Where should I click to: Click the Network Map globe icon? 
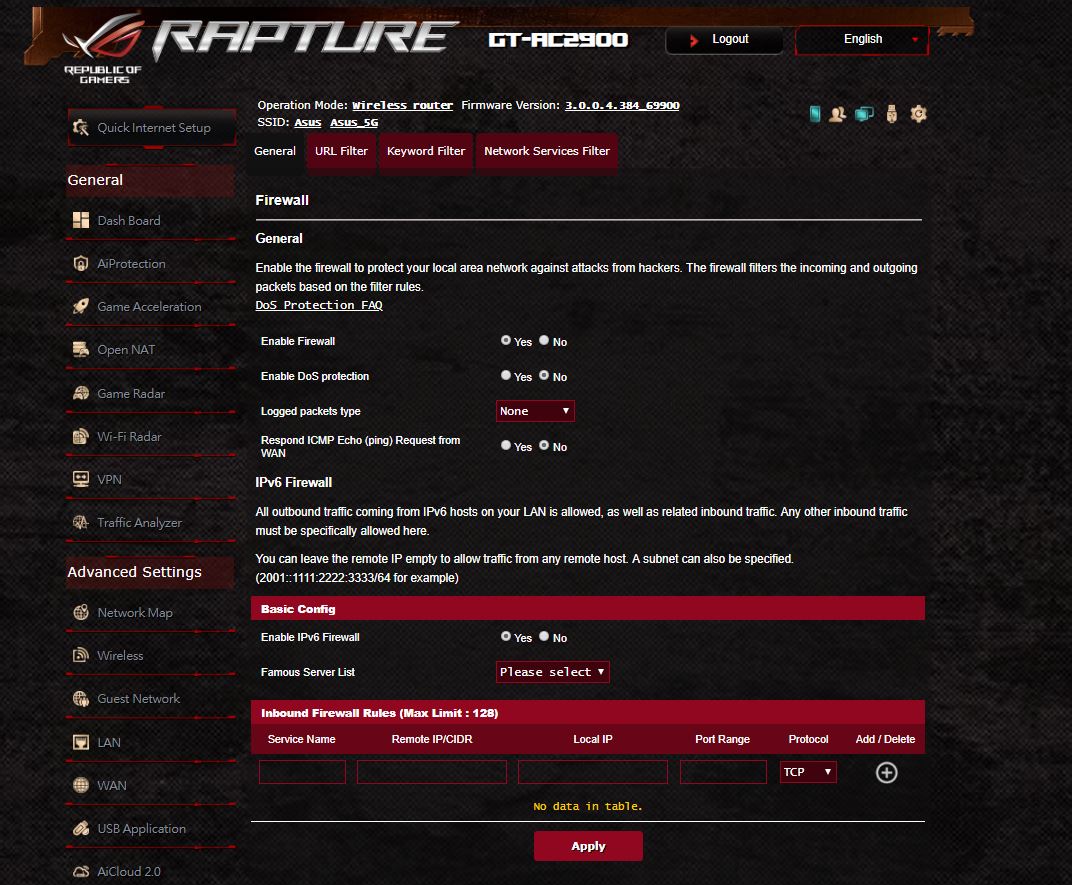click(x=81, y=612)
